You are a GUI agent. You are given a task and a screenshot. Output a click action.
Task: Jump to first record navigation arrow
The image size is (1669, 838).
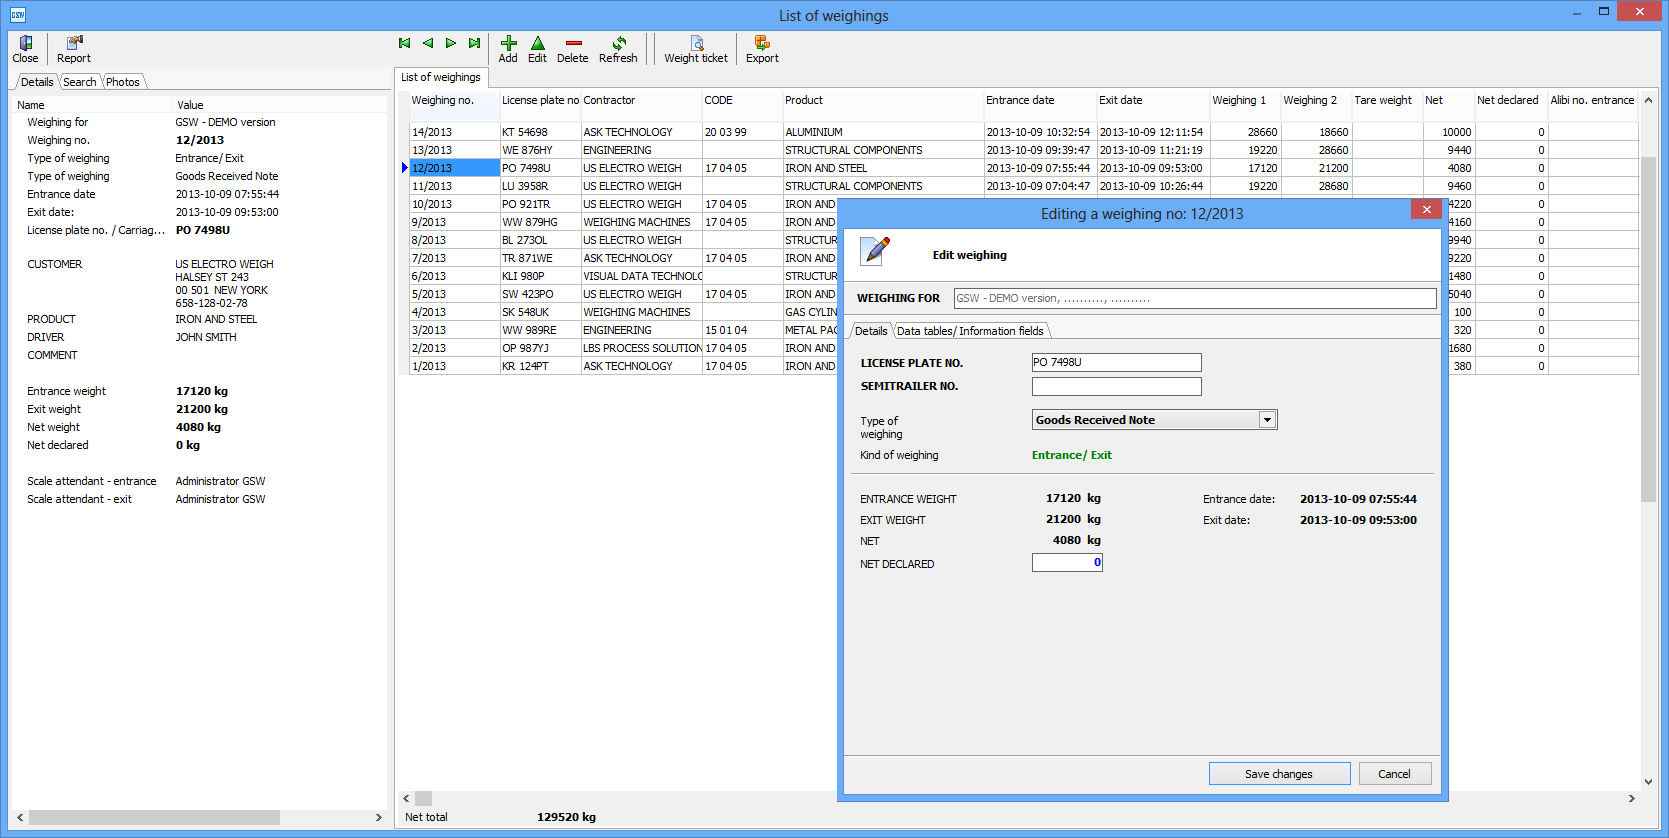tap(404, 43)
